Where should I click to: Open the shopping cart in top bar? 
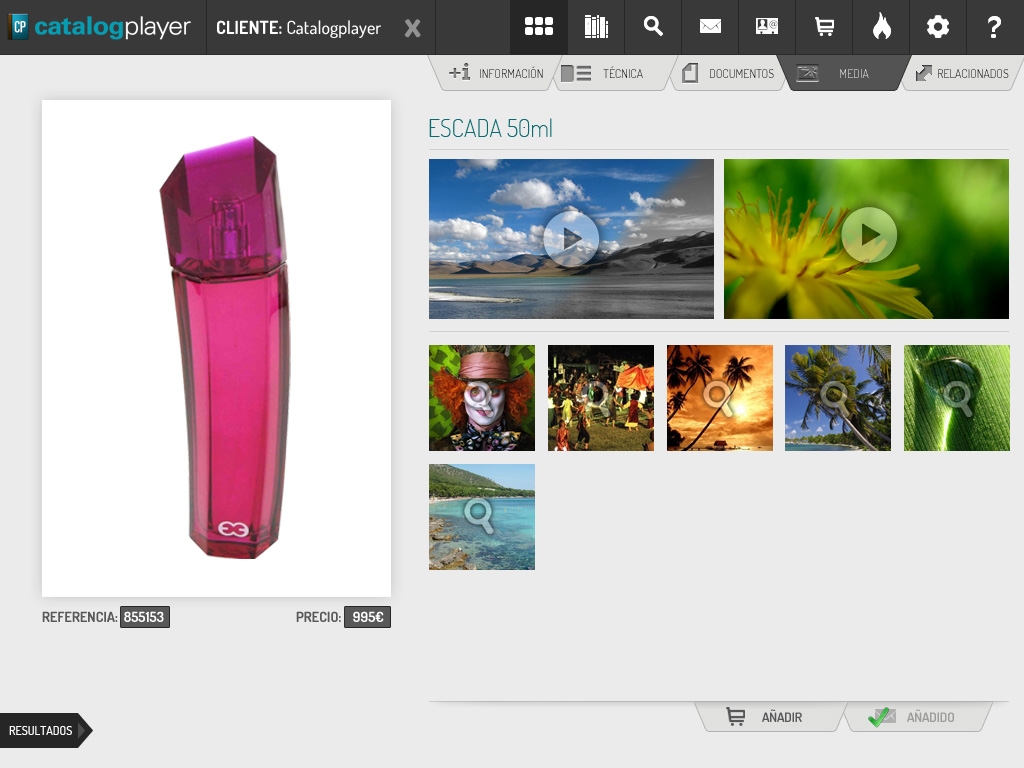[824, 27]
